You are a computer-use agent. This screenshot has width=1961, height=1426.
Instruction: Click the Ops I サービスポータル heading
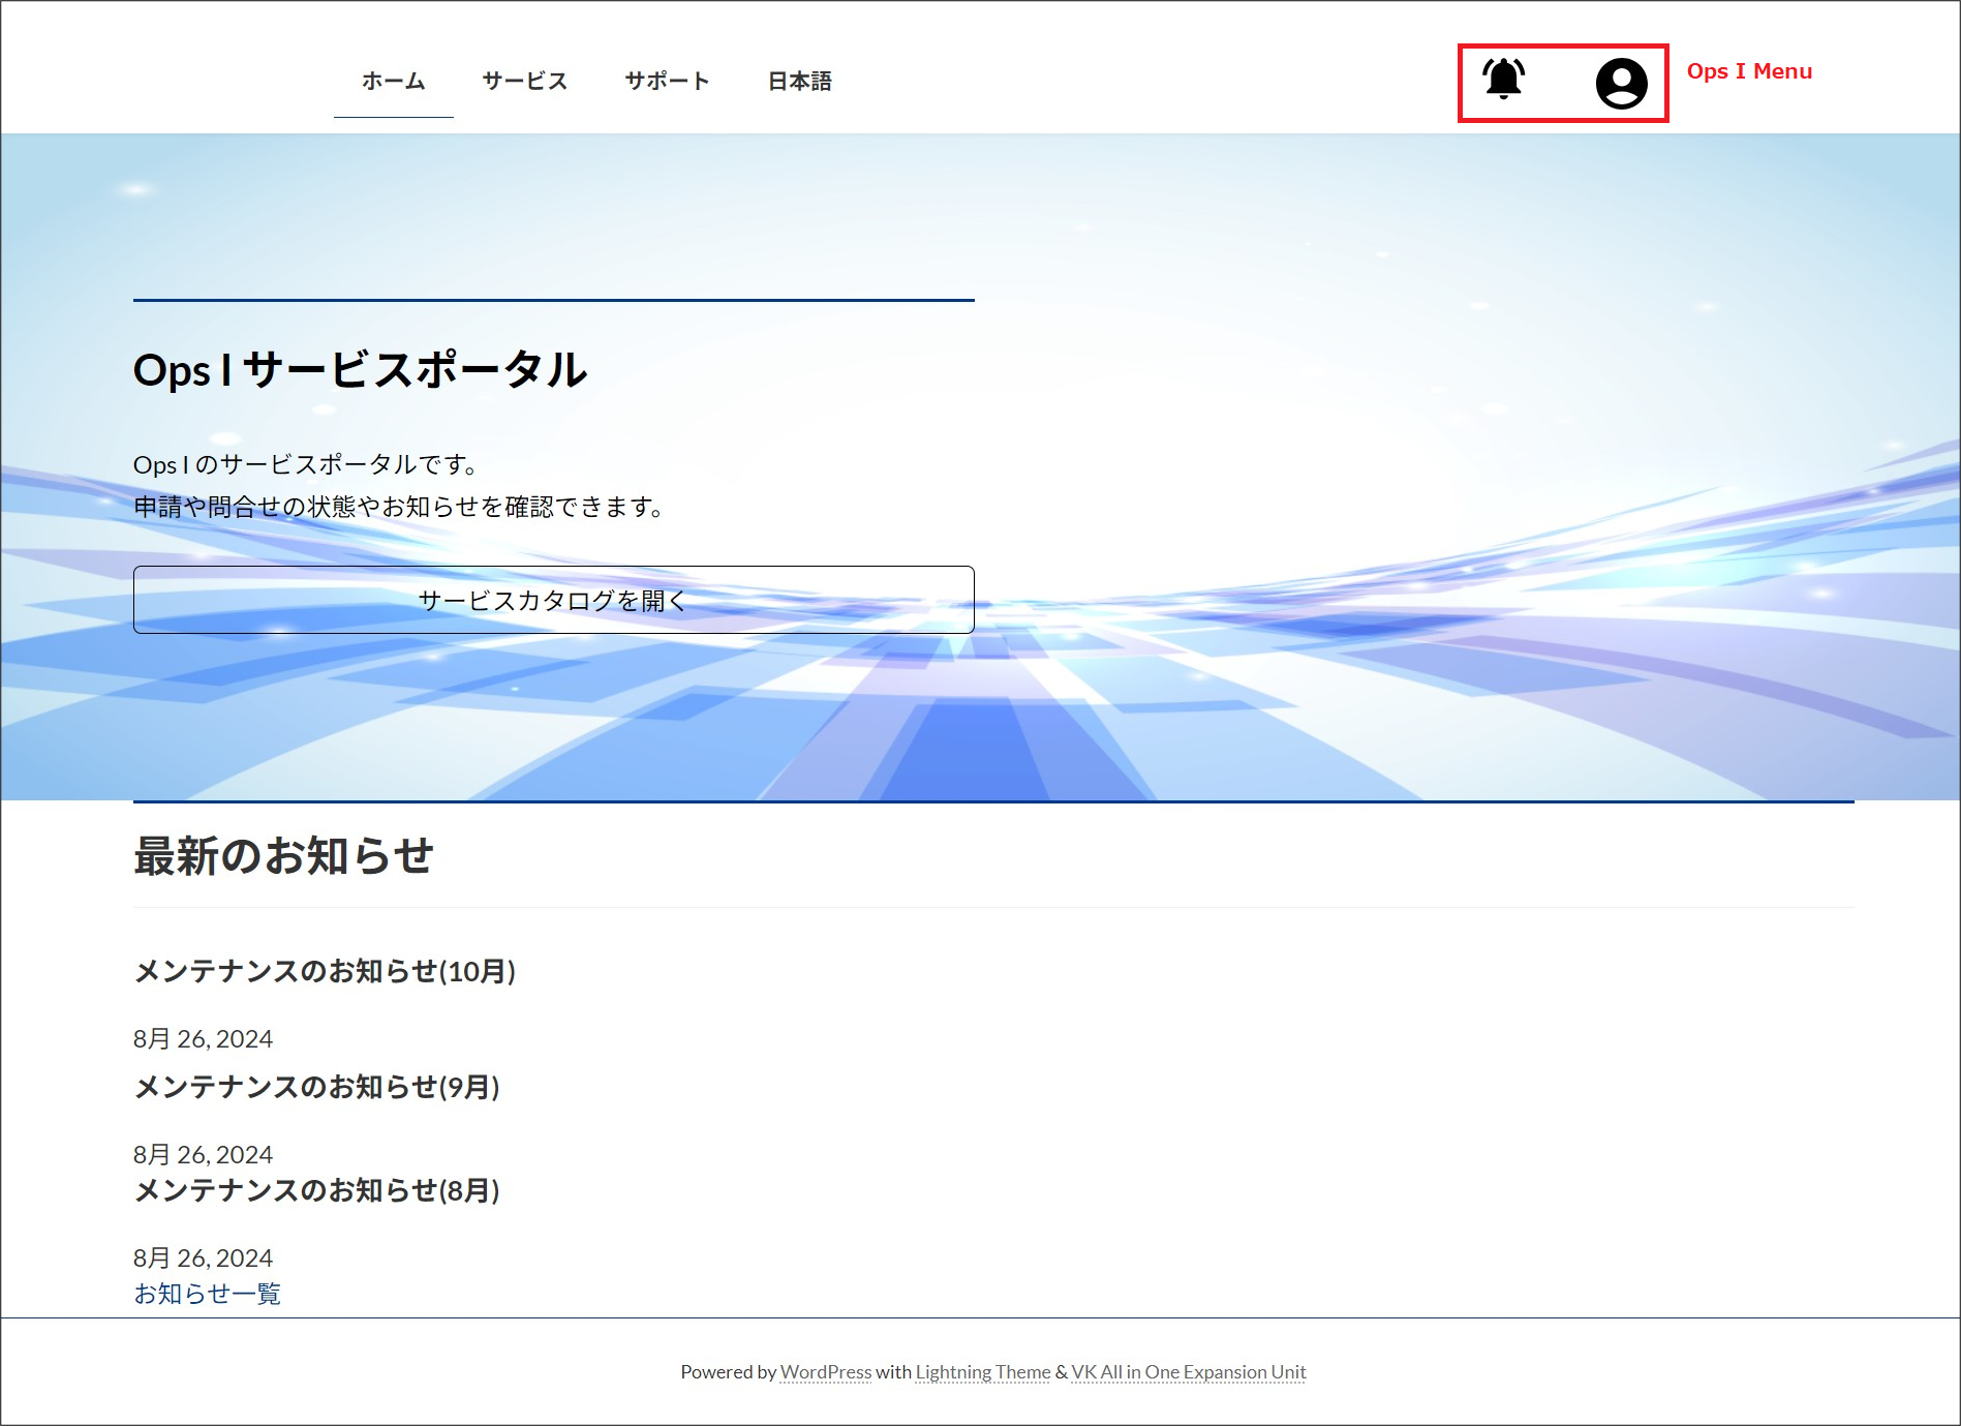pos(360,369)
